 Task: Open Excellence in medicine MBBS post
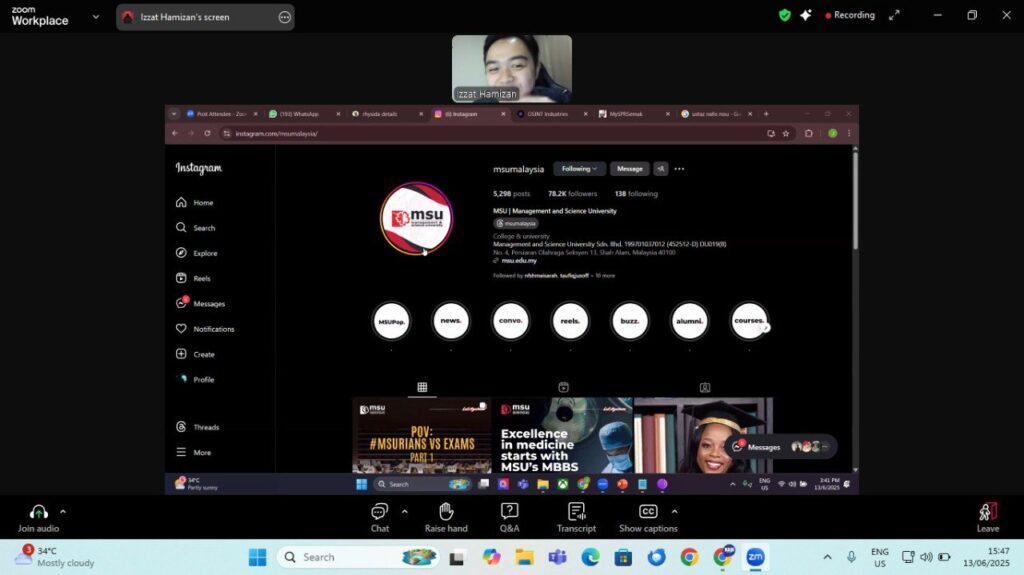562,435
